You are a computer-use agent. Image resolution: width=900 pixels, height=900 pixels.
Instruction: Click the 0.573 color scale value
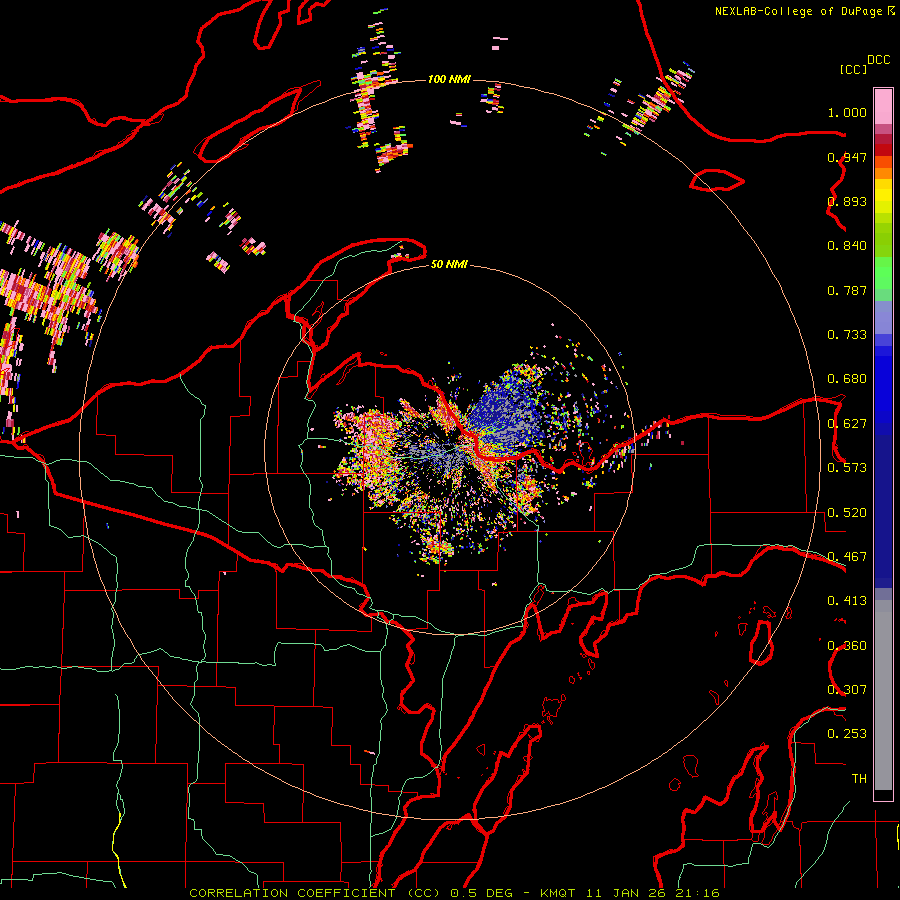[847, 468]
